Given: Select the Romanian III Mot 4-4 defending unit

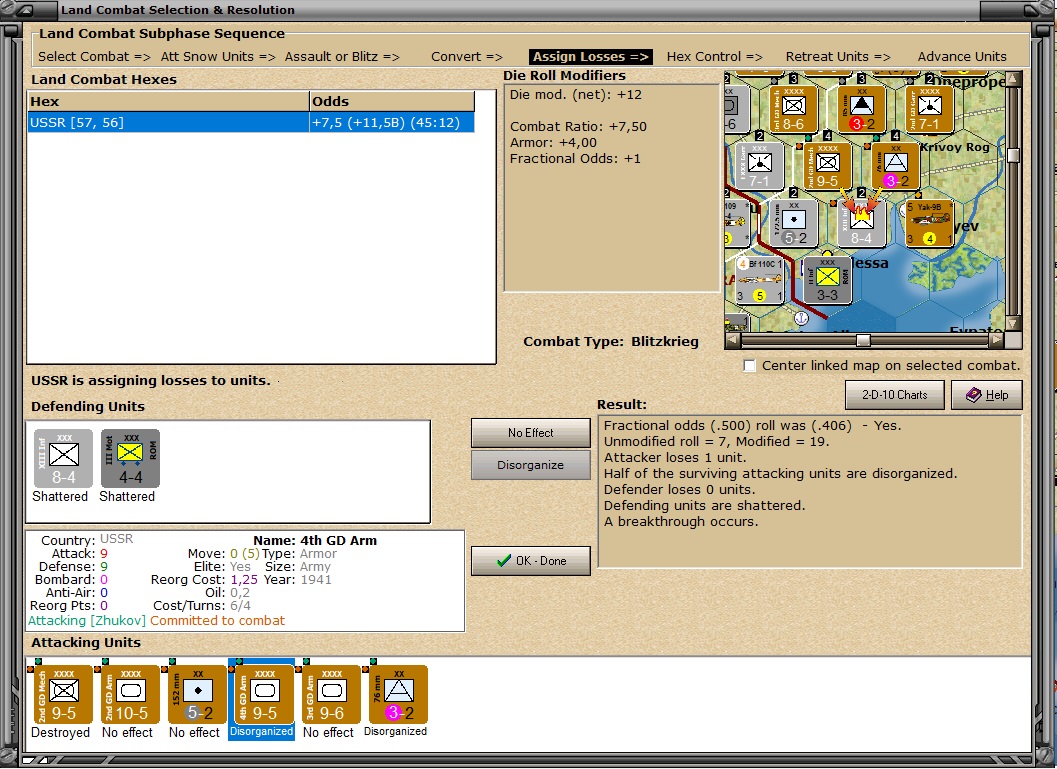Looking at the screenshot, I should pyautogui.click(x=130, y=458).
